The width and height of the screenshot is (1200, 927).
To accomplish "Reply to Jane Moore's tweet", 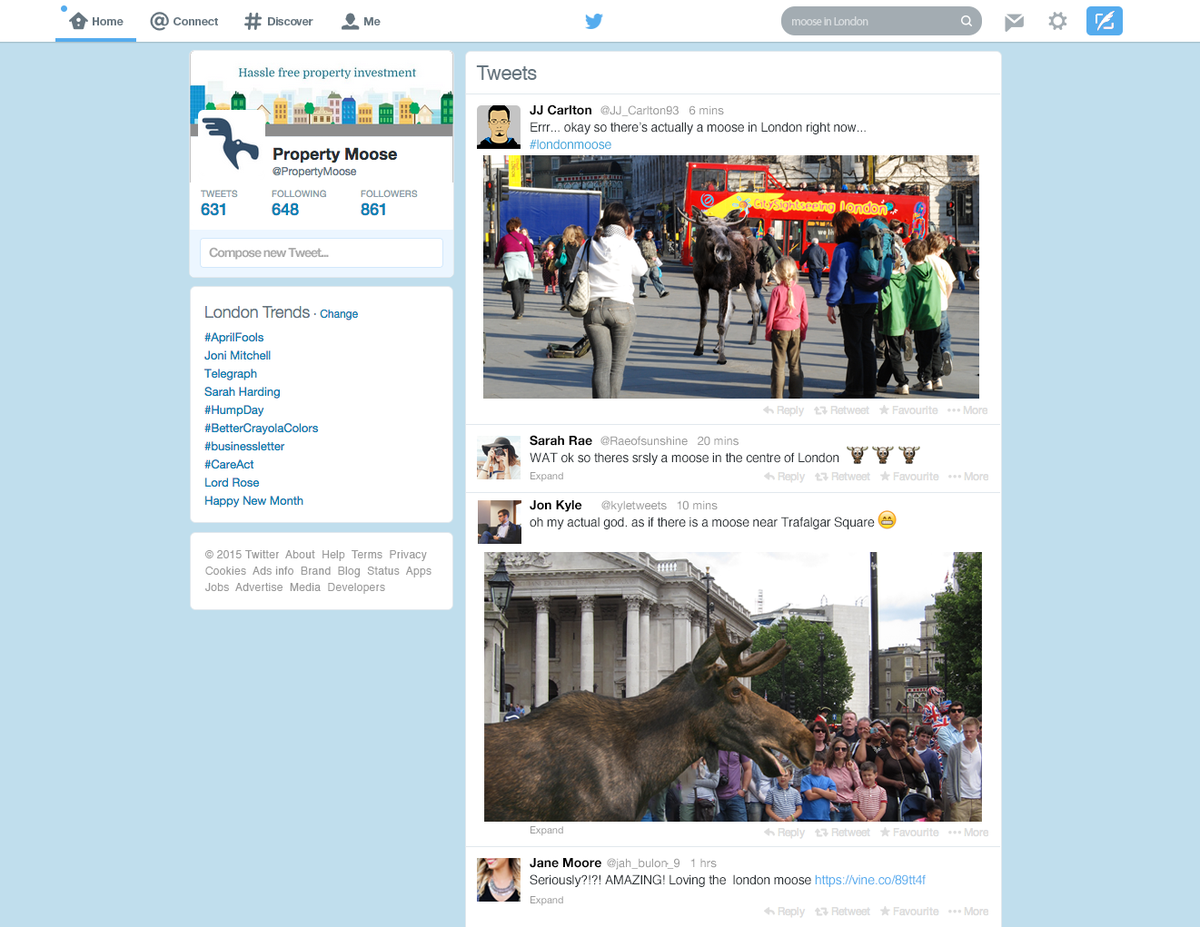I will tap(783, 911).
